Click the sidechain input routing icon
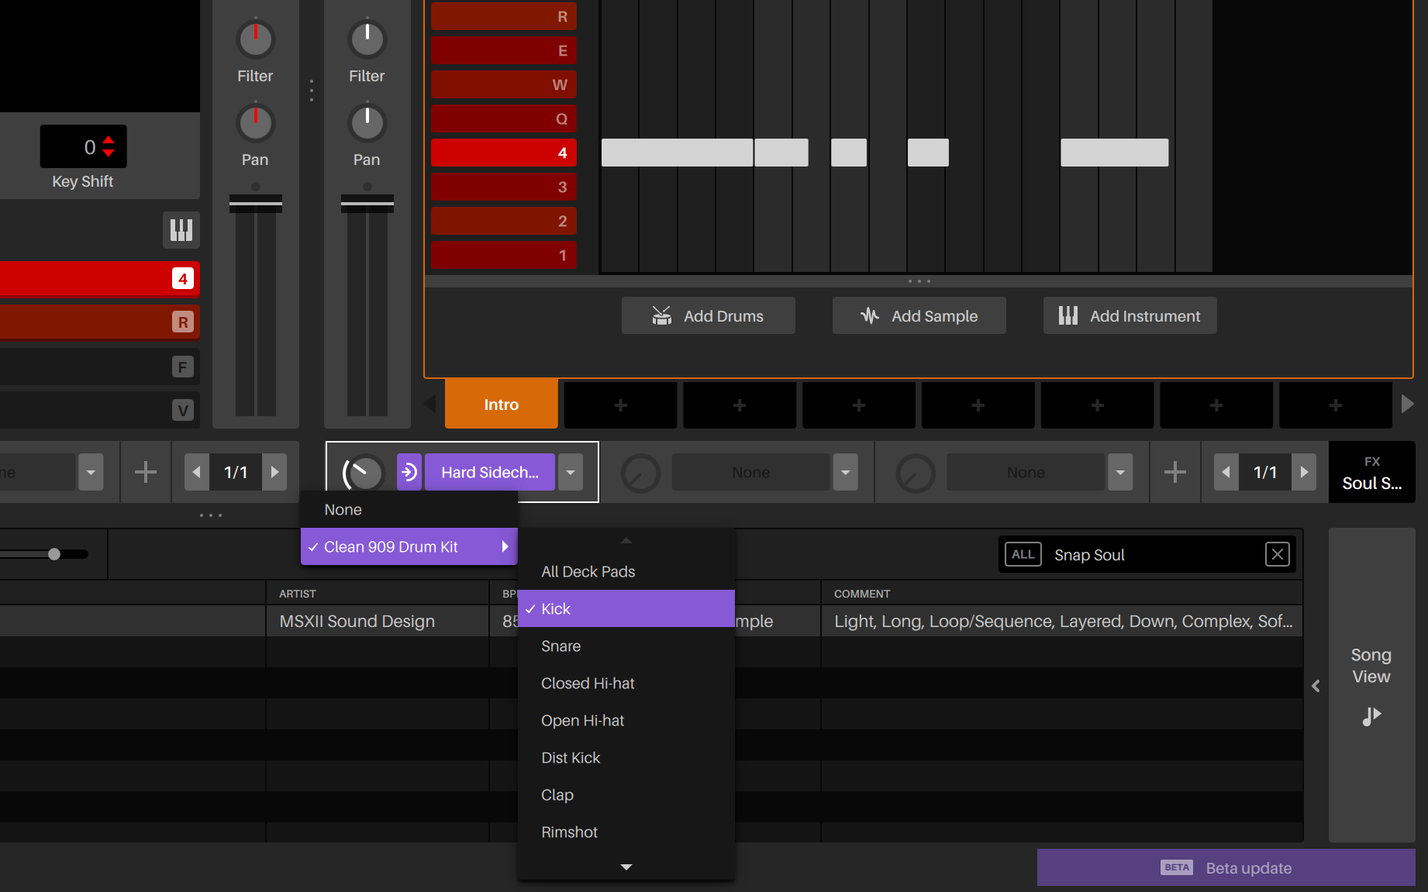Viewport: 1428px width, 892px height. (x=409, y=471)
